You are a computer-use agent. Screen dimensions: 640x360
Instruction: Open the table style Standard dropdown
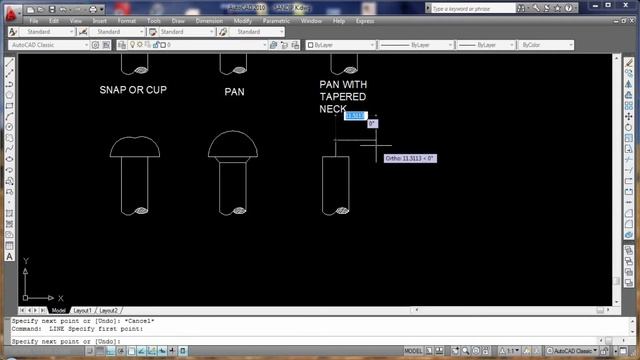pyautogui.click(x=187, y=32)
